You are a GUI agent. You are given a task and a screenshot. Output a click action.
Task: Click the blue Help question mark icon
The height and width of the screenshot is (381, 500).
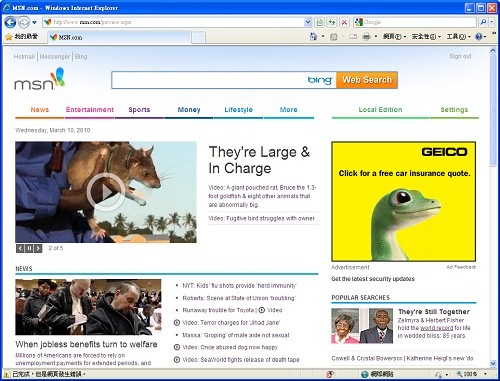[479, 36]
